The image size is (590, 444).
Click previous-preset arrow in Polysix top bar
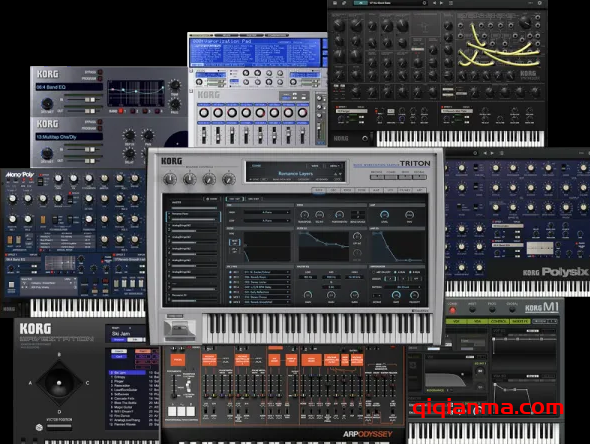coord(485,153)
